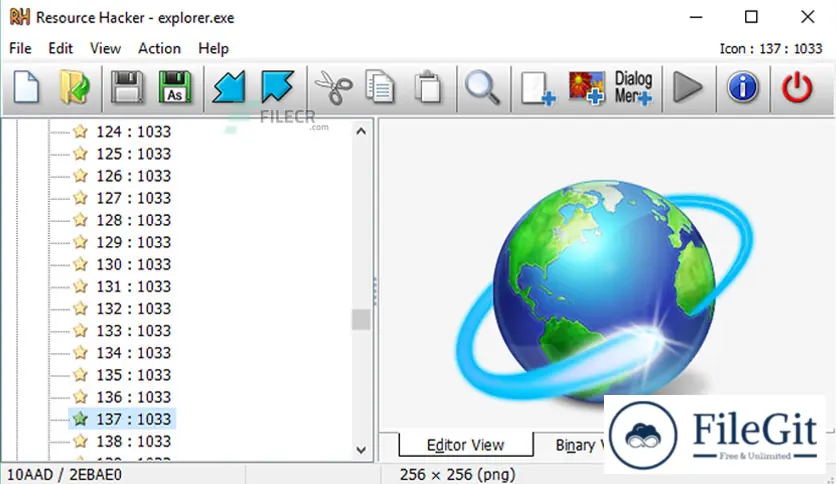Switch to the Editor View tab
The width and height of the screenshot is (836, 484).
[x=465, y=445]
